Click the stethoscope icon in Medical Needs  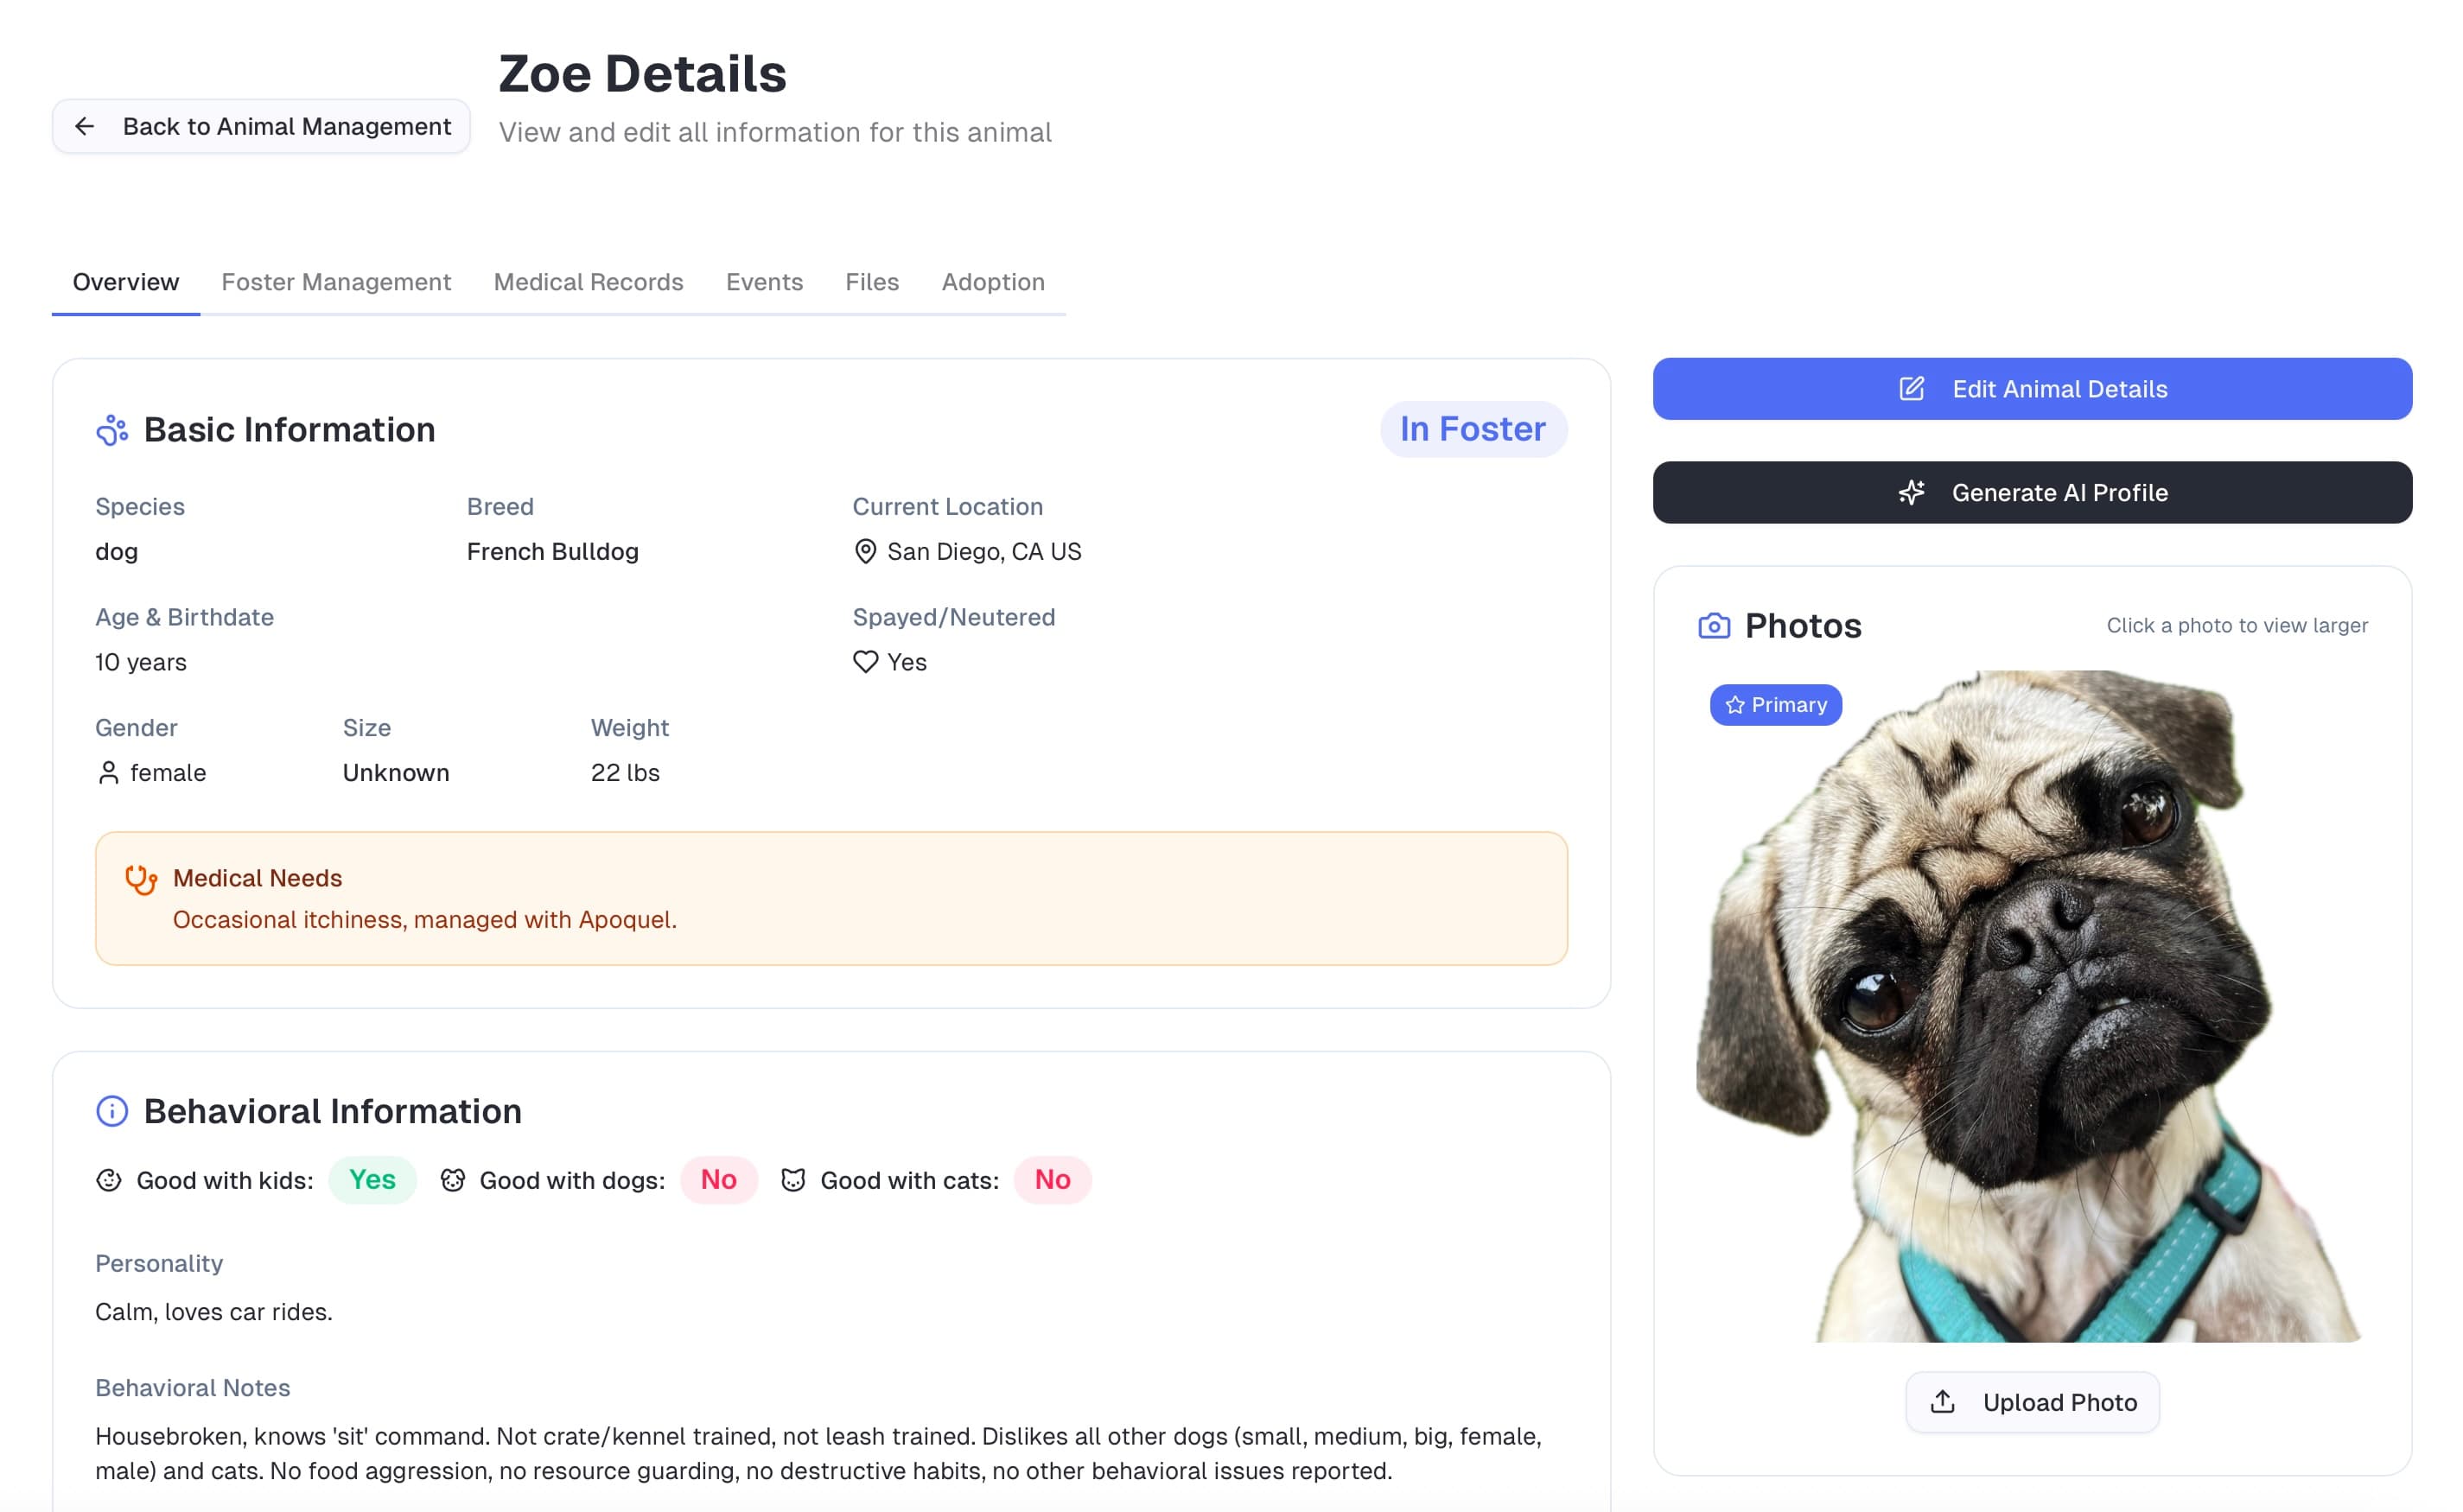140,879
